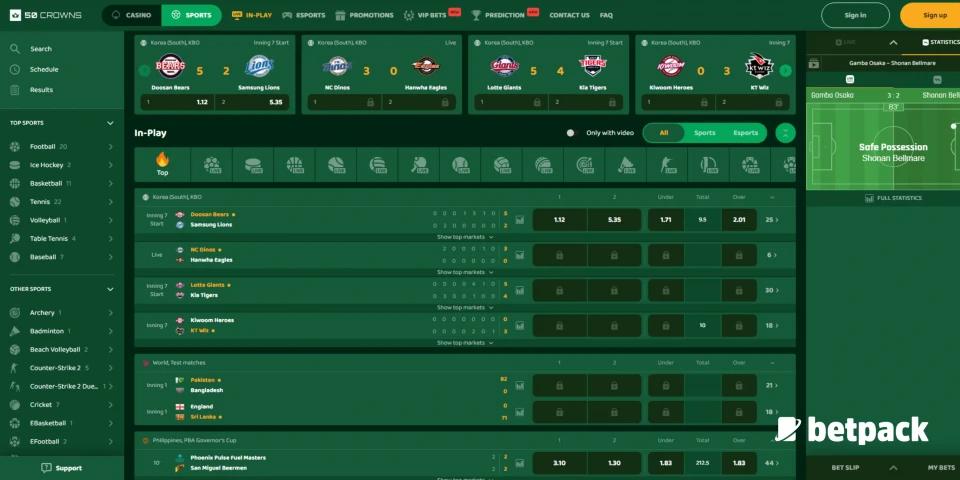
Task: Select the Sports filter option
Action: tap(704, 132)
